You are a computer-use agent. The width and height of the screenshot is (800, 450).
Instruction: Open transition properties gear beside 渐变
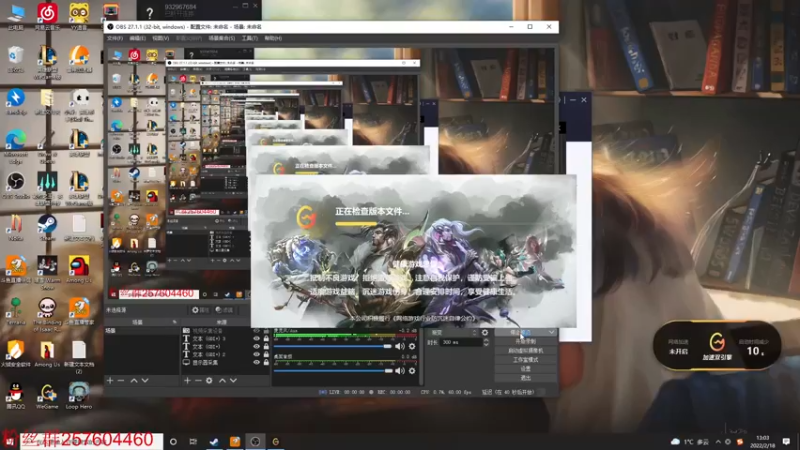click(485, 333)
